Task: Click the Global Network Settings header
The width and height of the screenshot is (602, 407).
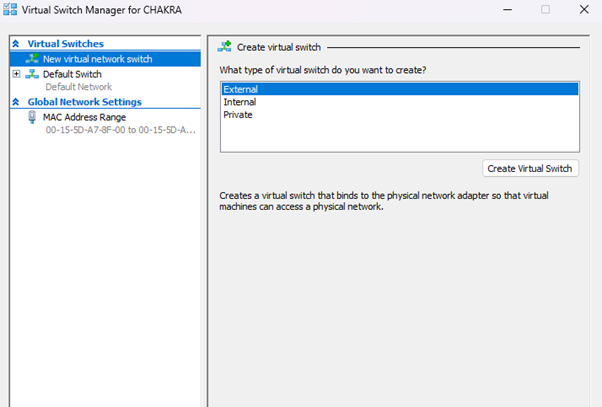Action: [85, 102]
